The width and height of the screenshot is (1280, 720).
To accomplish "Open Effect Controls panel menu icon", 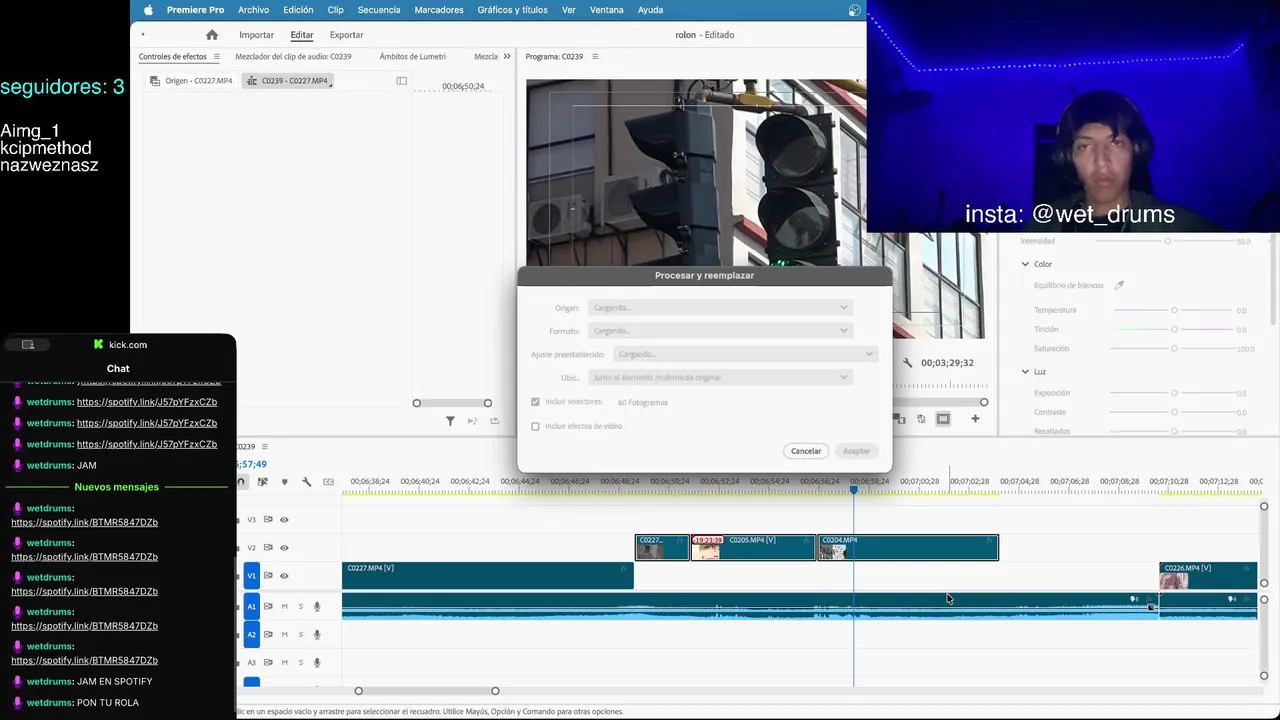I will (216, 57).
